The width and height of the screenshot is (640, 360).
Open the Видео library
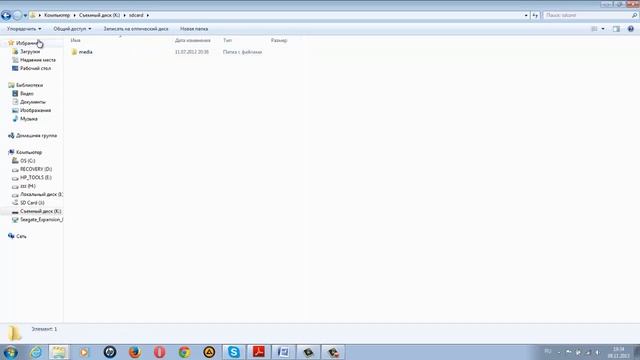click(x=27, y=93)
